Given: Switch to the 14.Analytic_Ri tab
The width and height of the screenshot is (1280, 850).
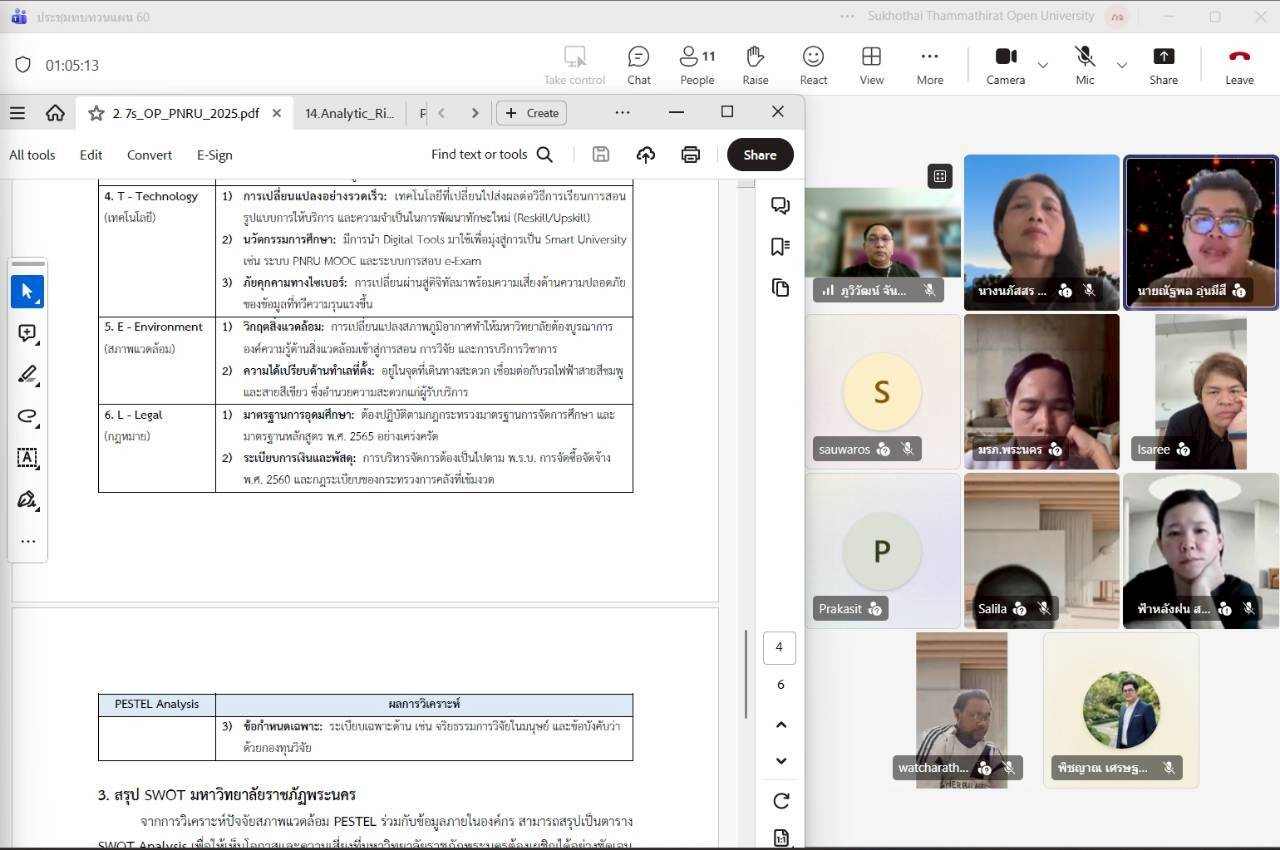Looking at the screenshot, I should click(x=349, y=113).
